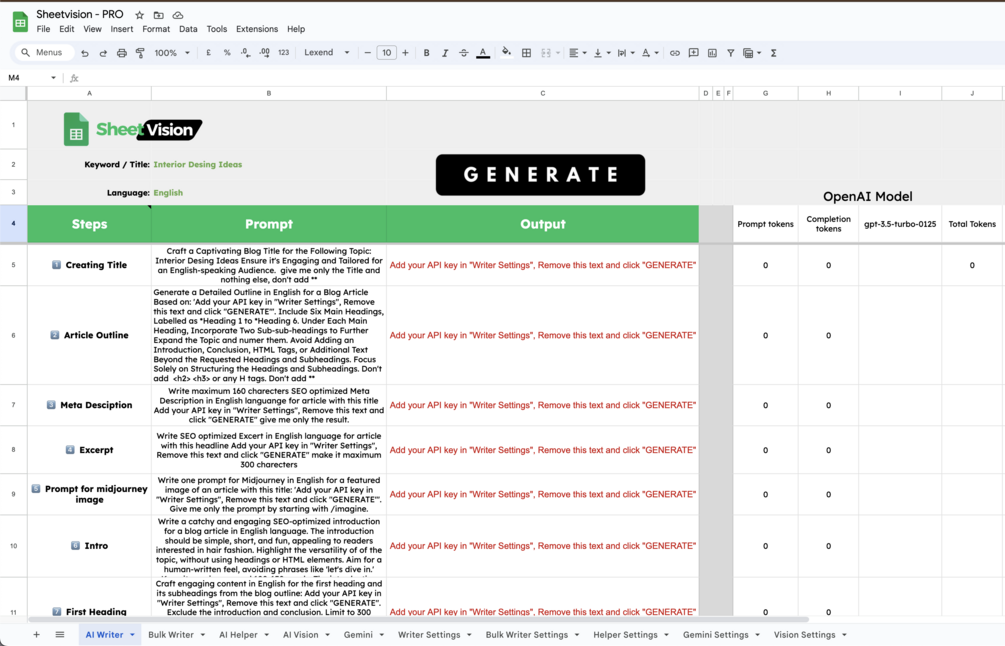Viewport: 1005px width, 646px height.
Task: Open the zoom 100% dropdown
Action: pyautogui.click(x=172, y=53)
